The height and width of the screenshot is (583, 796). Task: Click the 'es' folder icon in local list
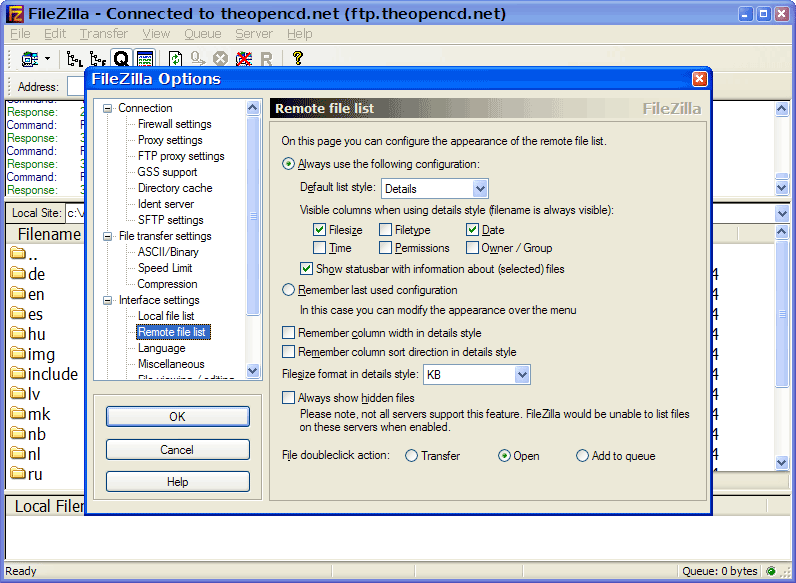coord(18,313)
